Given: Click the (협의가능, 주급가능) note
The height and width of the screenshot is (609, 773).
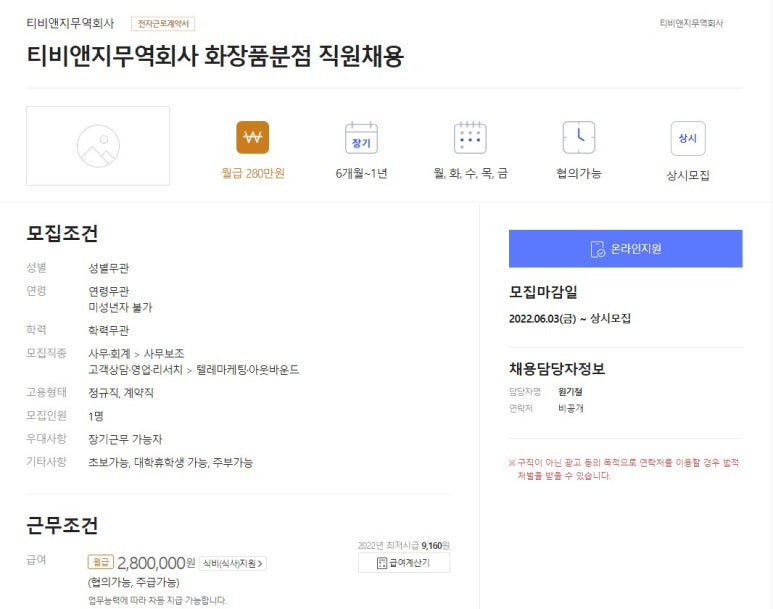Looking at the screenshot, I should pyautogui.click(x=134, y=582).
